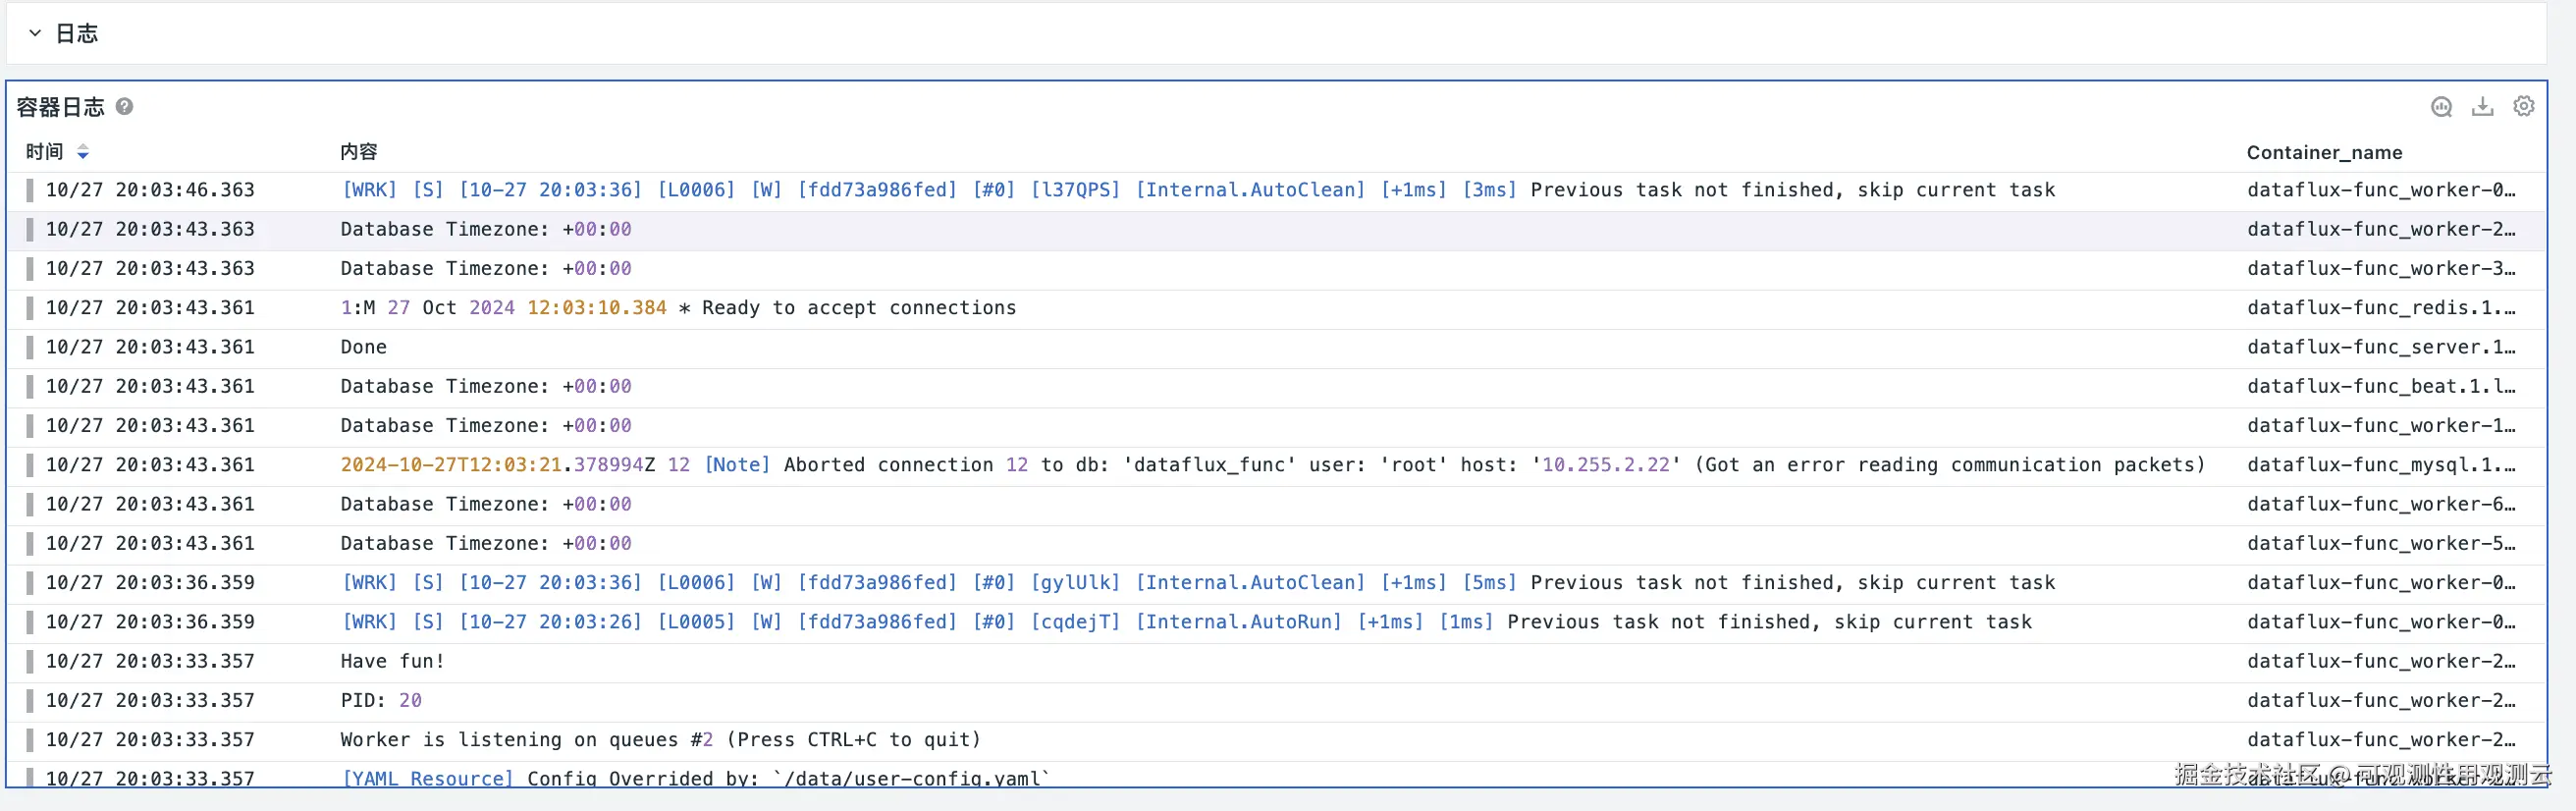Select dataflux-func_redis.1 container name

pos(2380,308)
